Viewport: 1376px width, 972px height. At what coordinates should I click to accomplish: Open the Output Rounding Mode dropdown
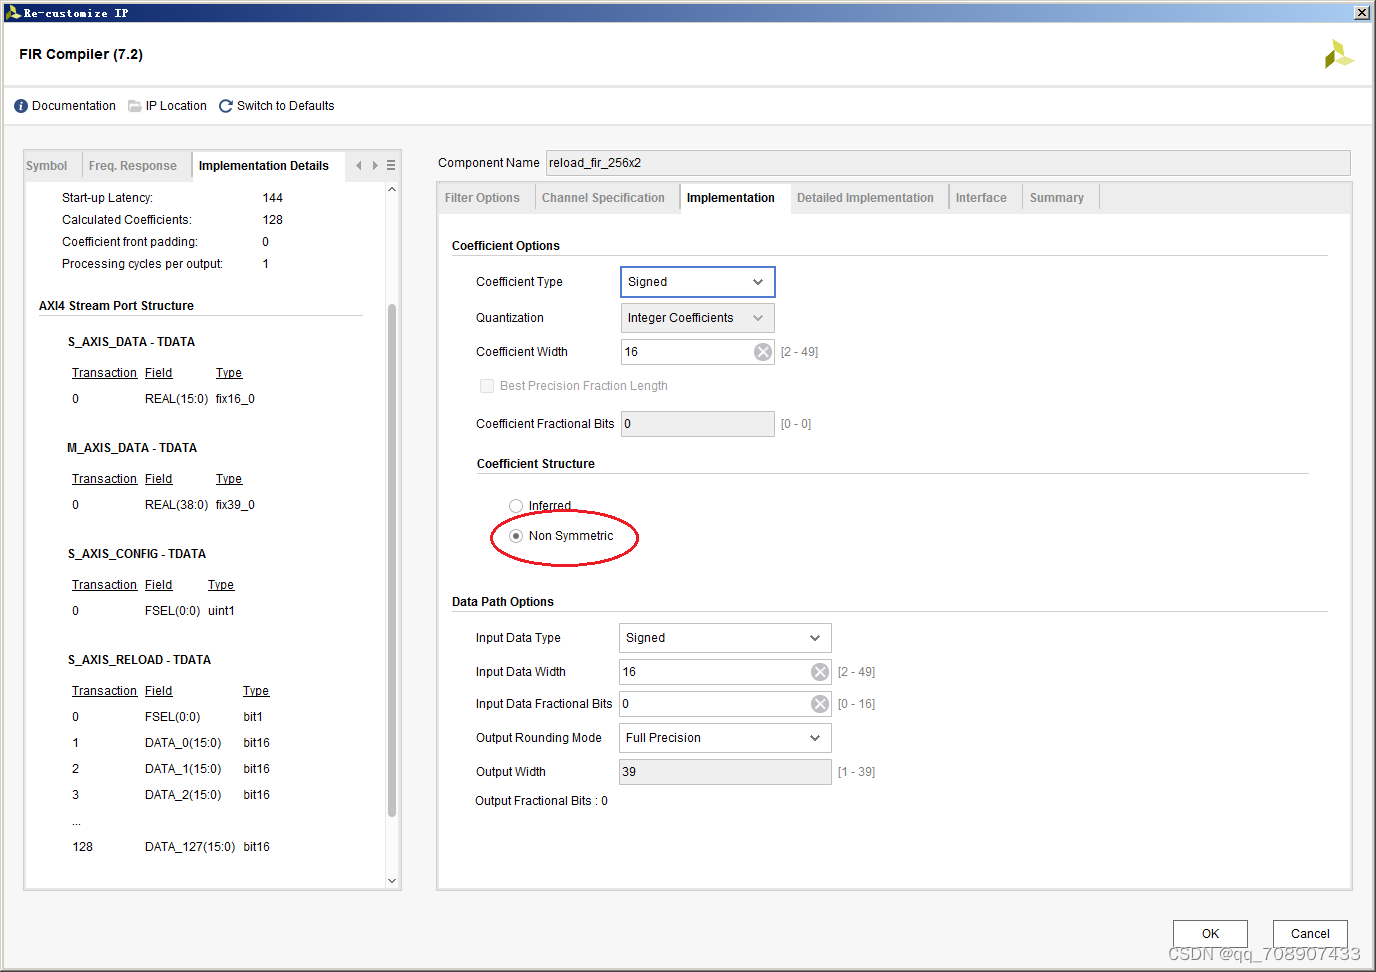tap(725, 738)
